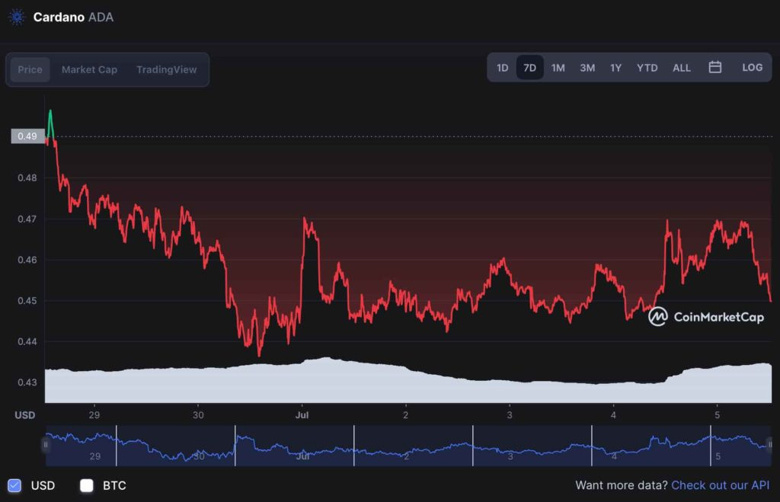Enable the BTC currency checkbox

point(87,486)
